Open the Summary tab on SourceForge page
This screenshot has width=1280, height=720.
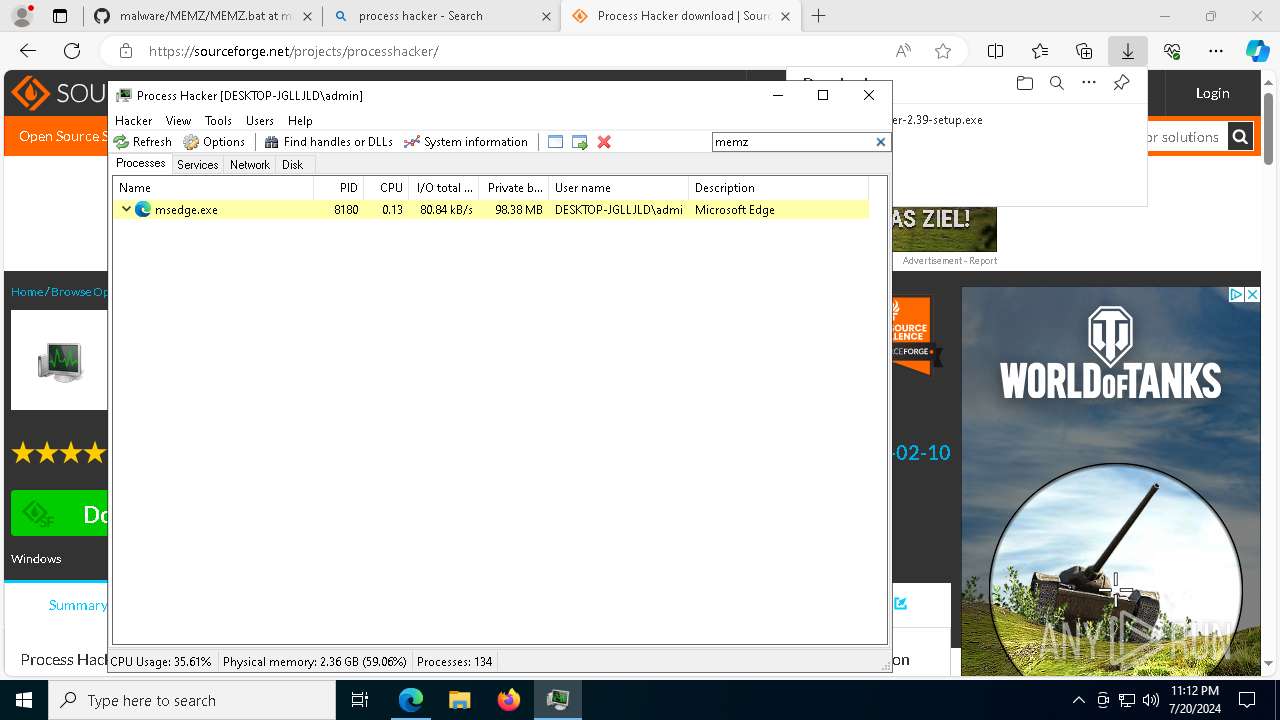pos(77,605)
